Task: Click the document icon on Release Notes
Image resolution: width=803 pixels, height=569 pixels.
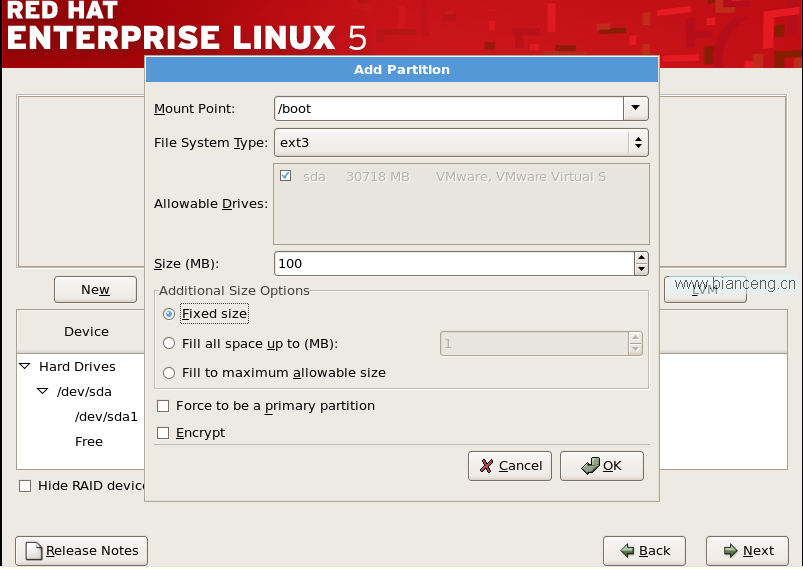Action: (x=34, y=551)
